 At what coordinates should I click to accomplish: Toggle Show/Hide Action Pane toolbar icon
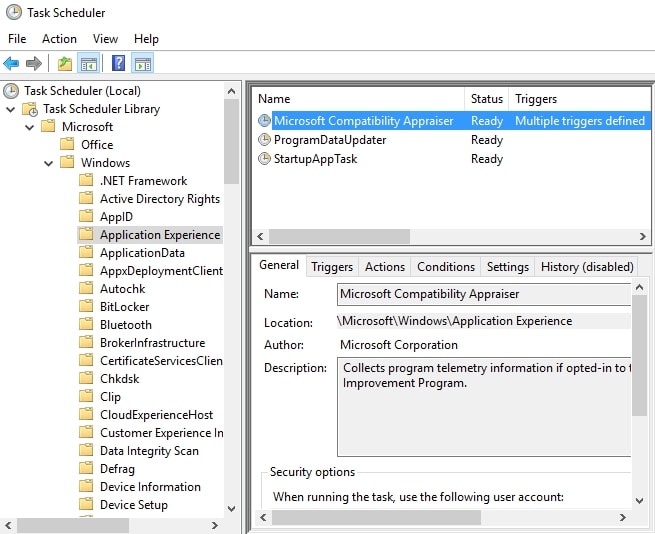[x=142, y=64]
